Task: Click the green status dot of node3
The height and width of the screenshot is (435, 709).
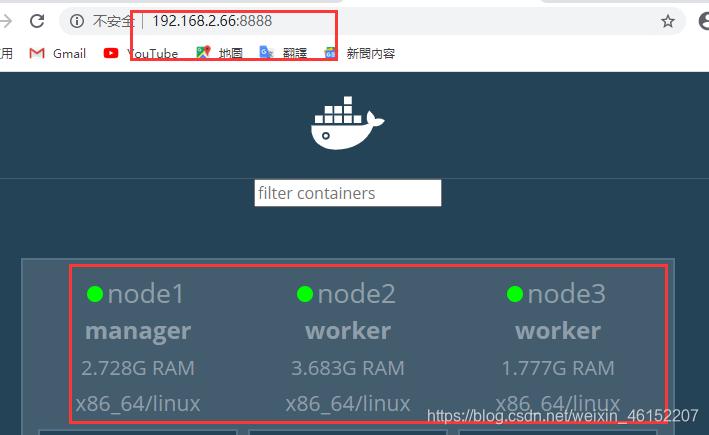Action: (x=515, y=294)
